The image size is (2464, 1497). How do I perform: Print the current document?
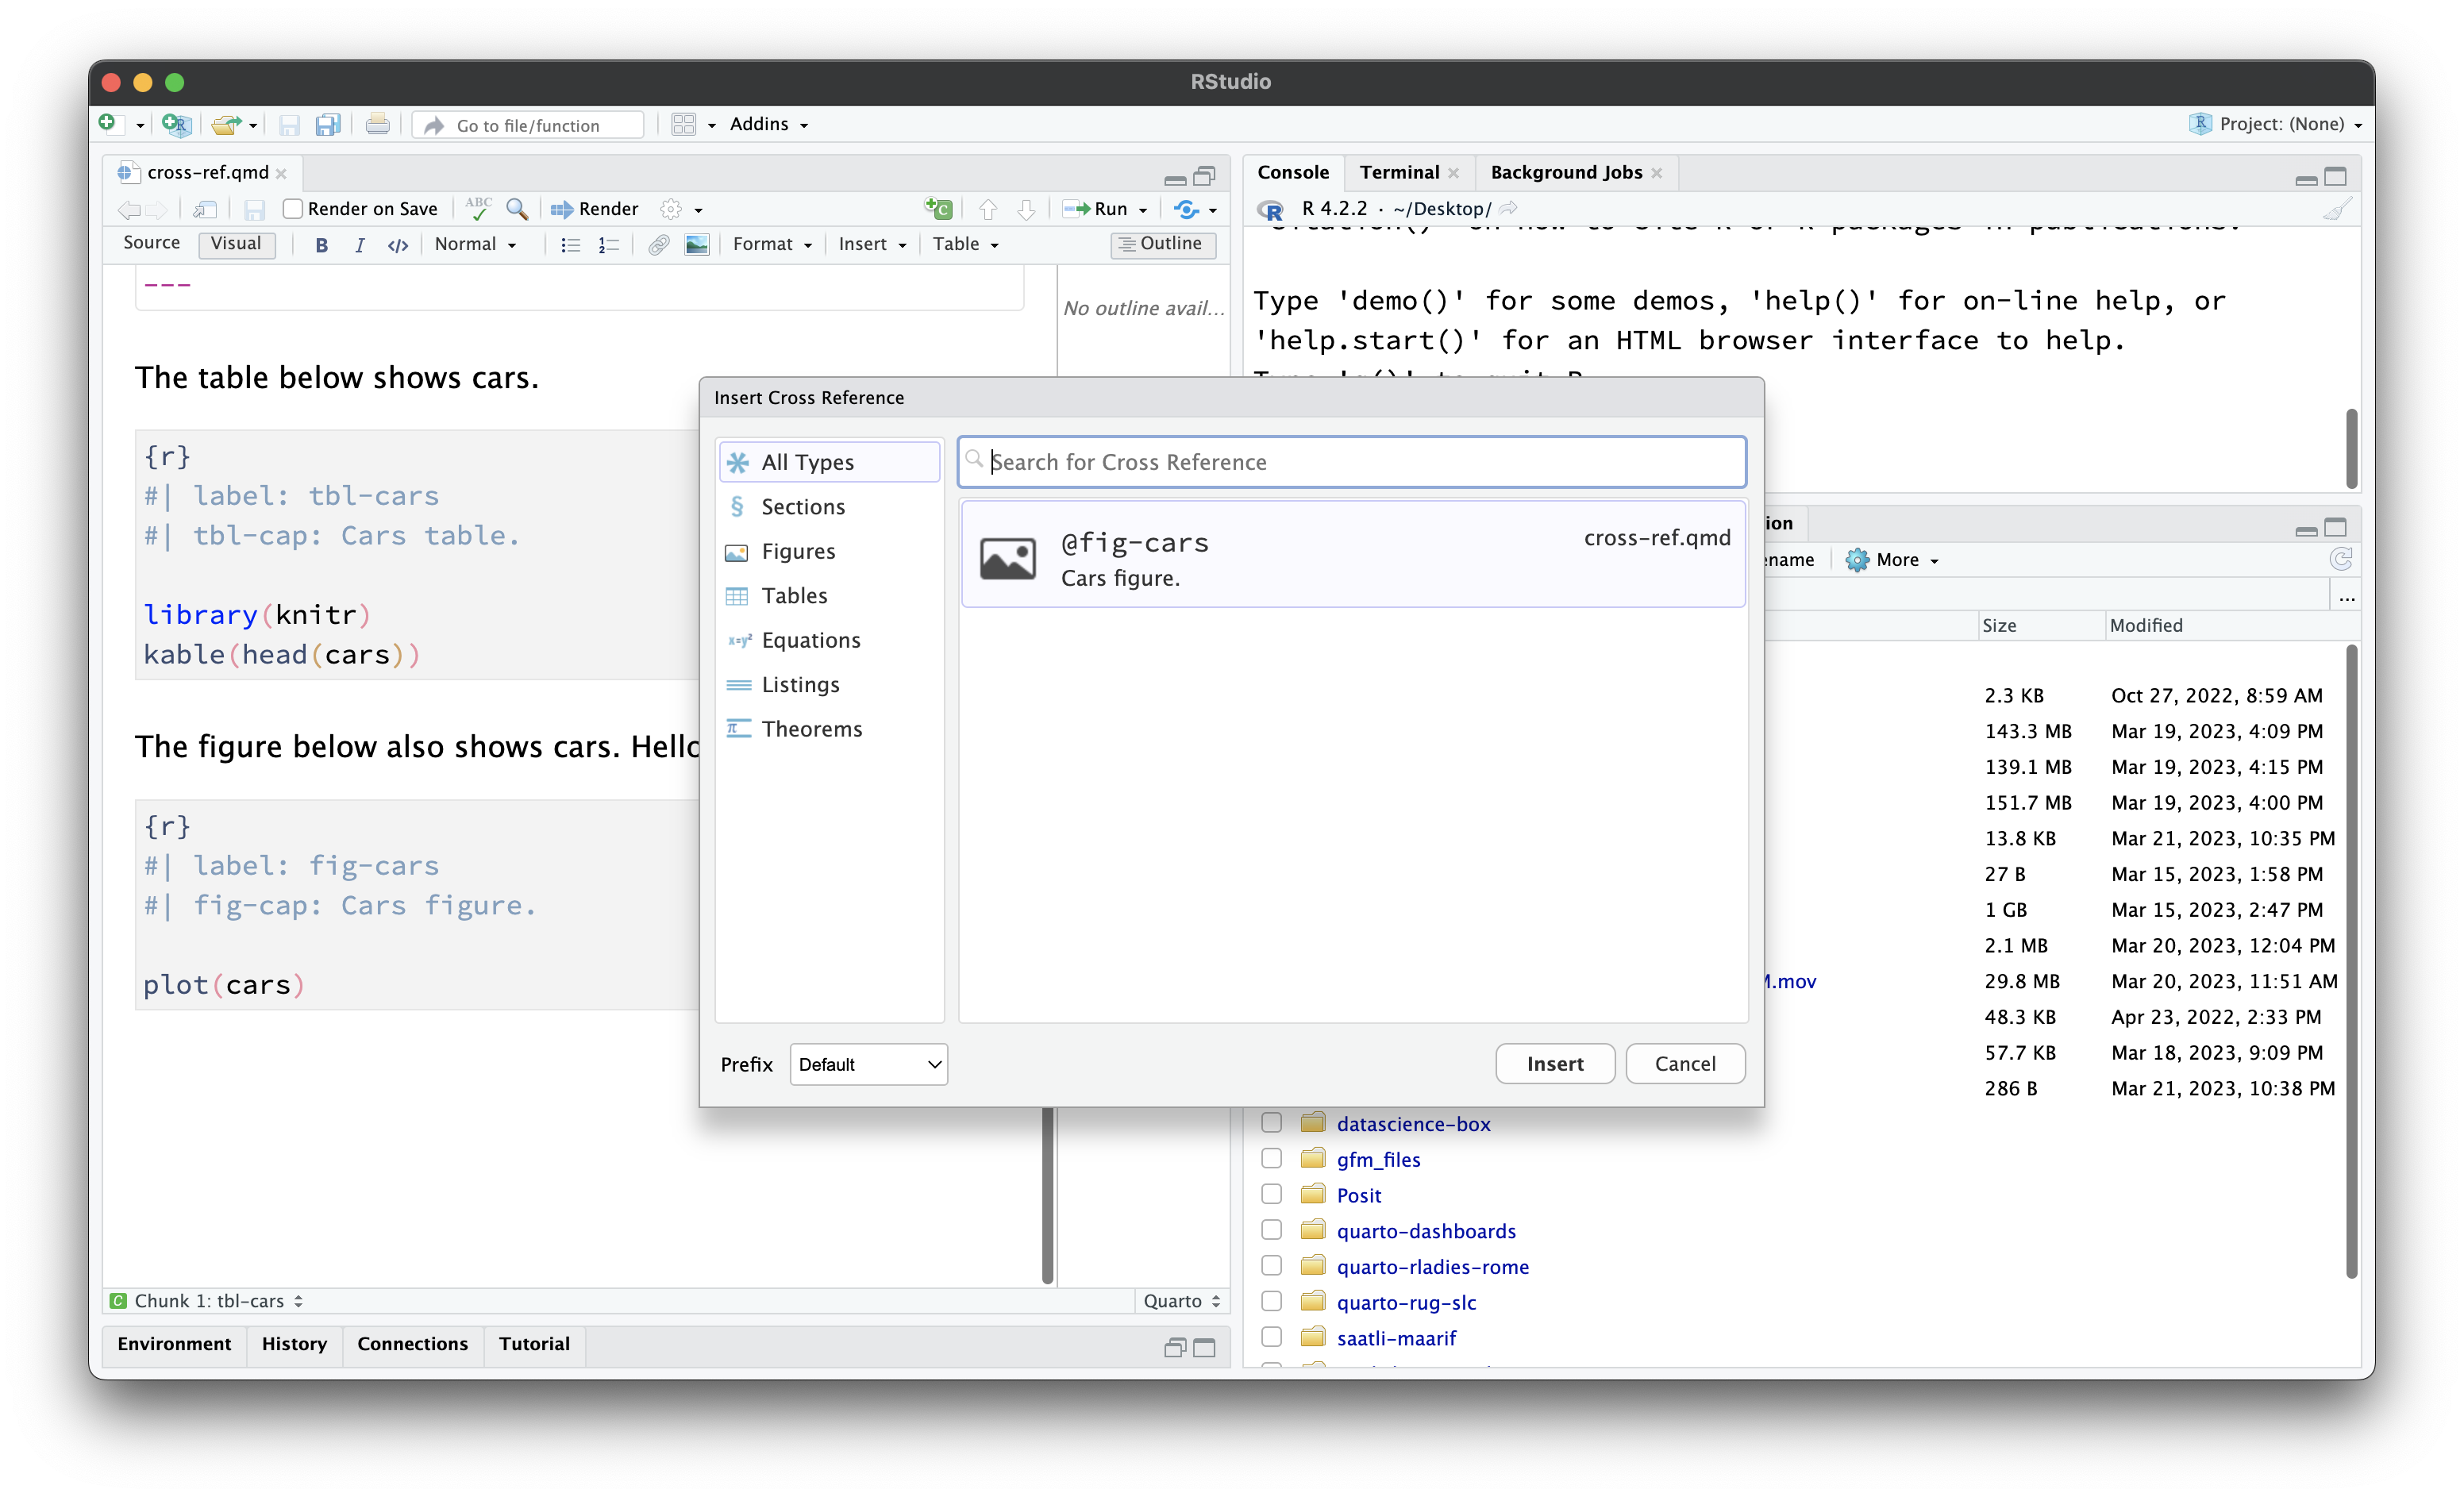[x=377, y=124]
